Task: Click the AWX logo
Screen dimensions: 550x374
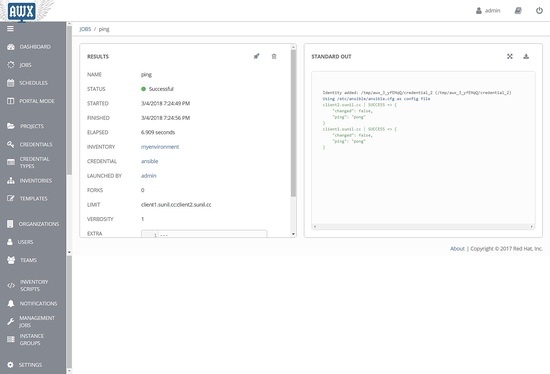Action: click(22, 11)
